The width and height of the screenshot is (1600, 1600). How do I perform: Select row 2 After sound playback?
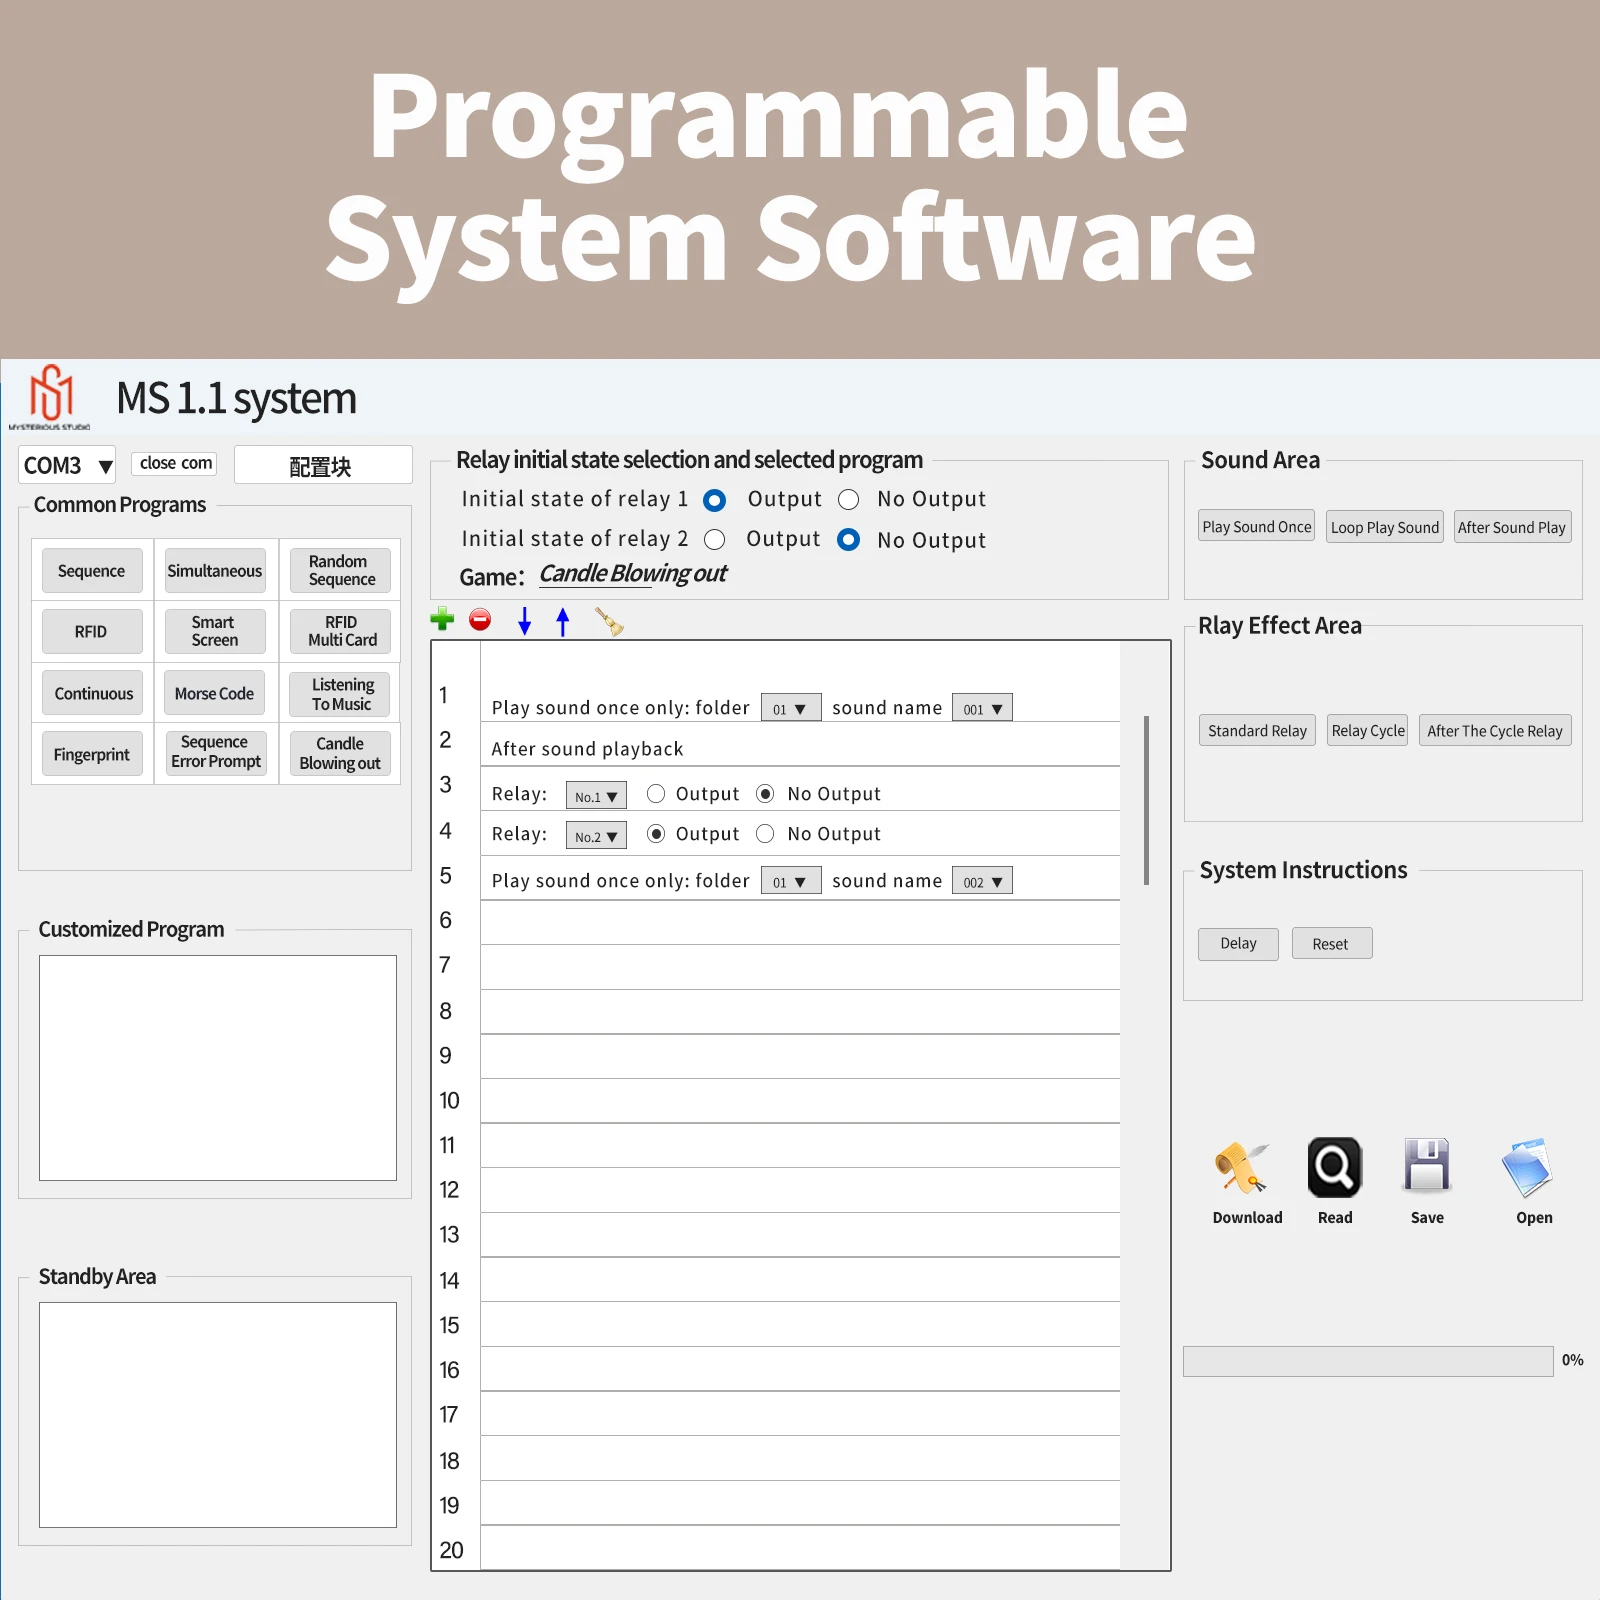click(800, 746)
